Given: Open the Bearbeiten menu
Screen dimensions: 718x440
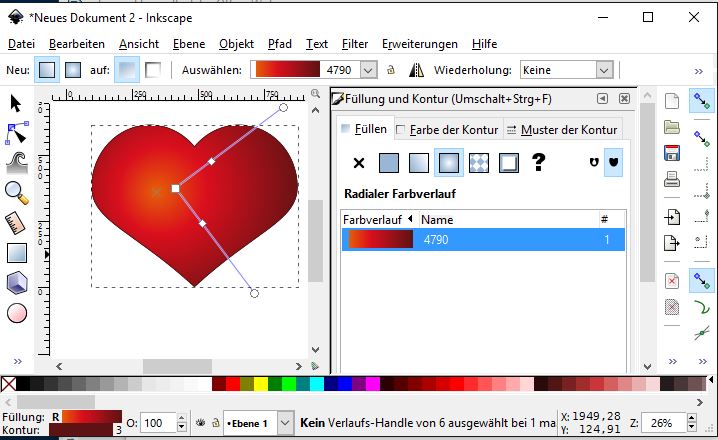Looking at the screenshot, I should click(x=77, y=44).
